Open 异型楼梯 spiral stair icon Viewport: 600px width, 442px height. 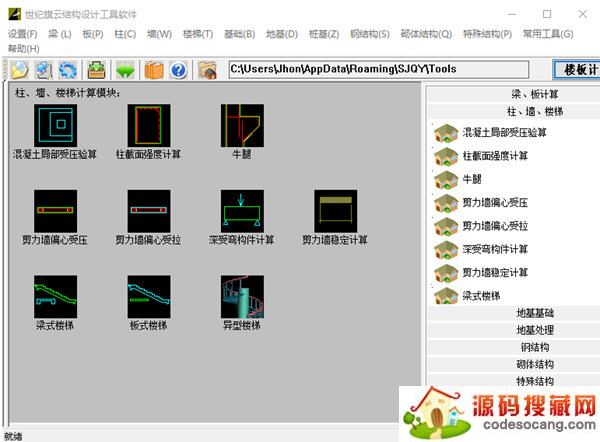[242, 297]
